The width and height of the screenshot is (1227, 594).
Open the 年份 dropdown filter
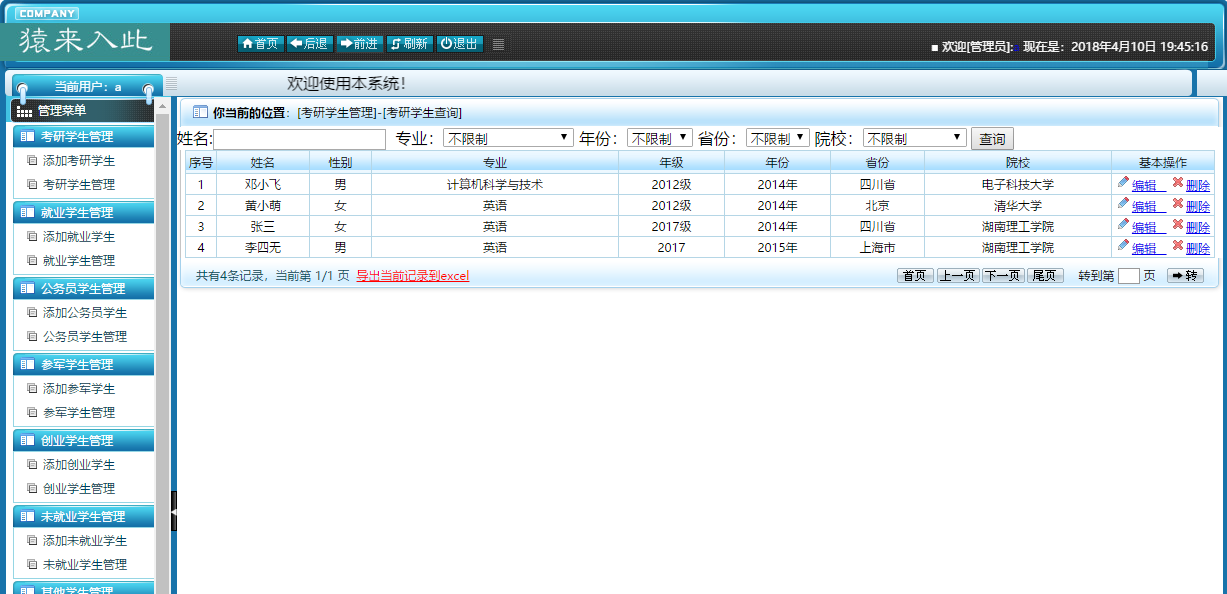coord(660,138)
